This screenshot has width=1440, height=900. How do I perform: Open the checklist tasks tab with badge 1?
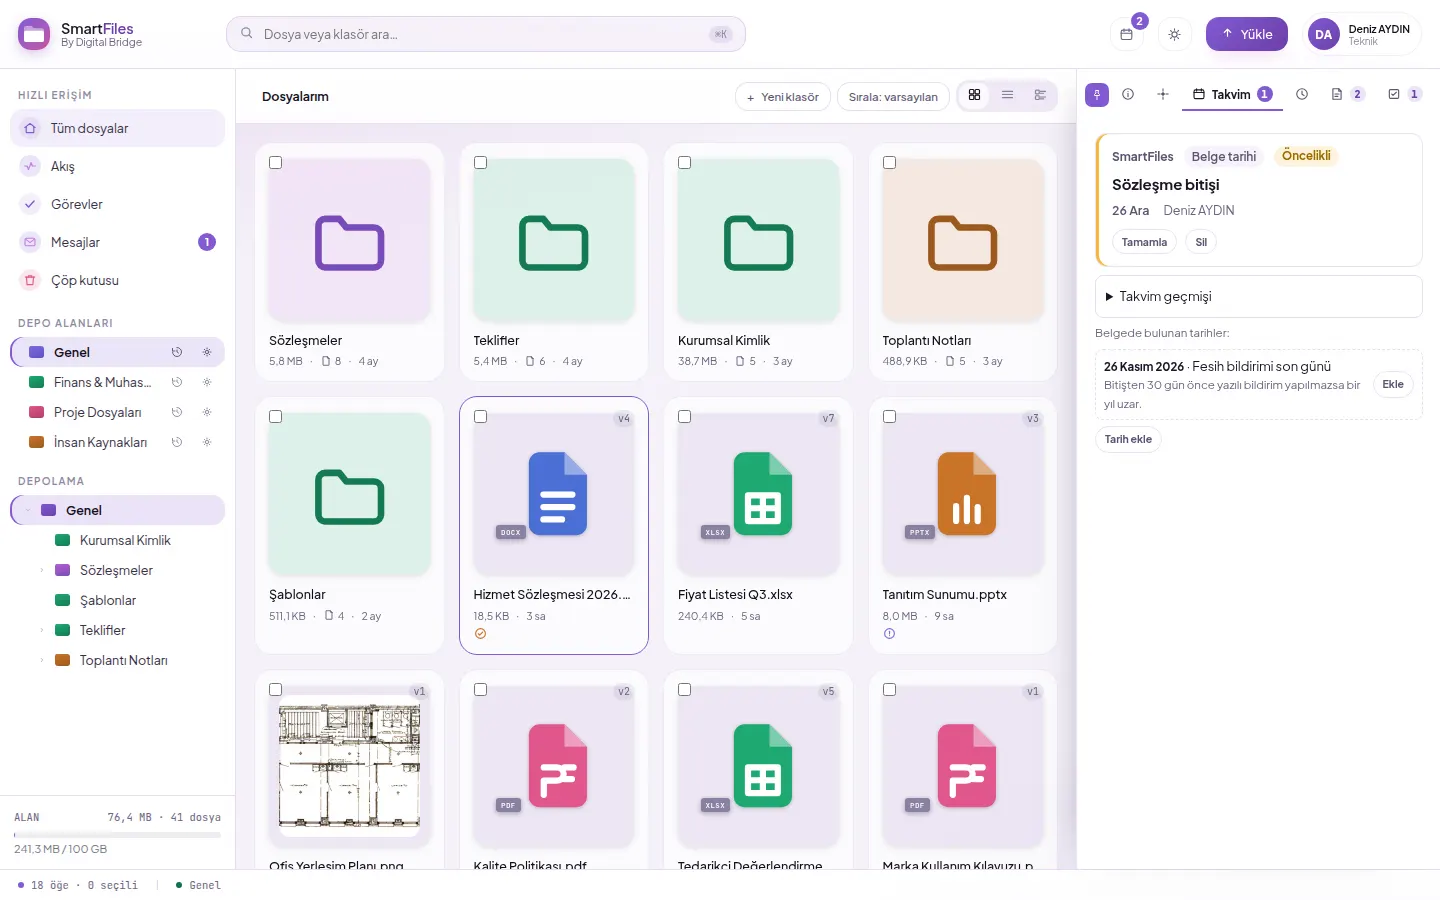(x=1404, y=94)
